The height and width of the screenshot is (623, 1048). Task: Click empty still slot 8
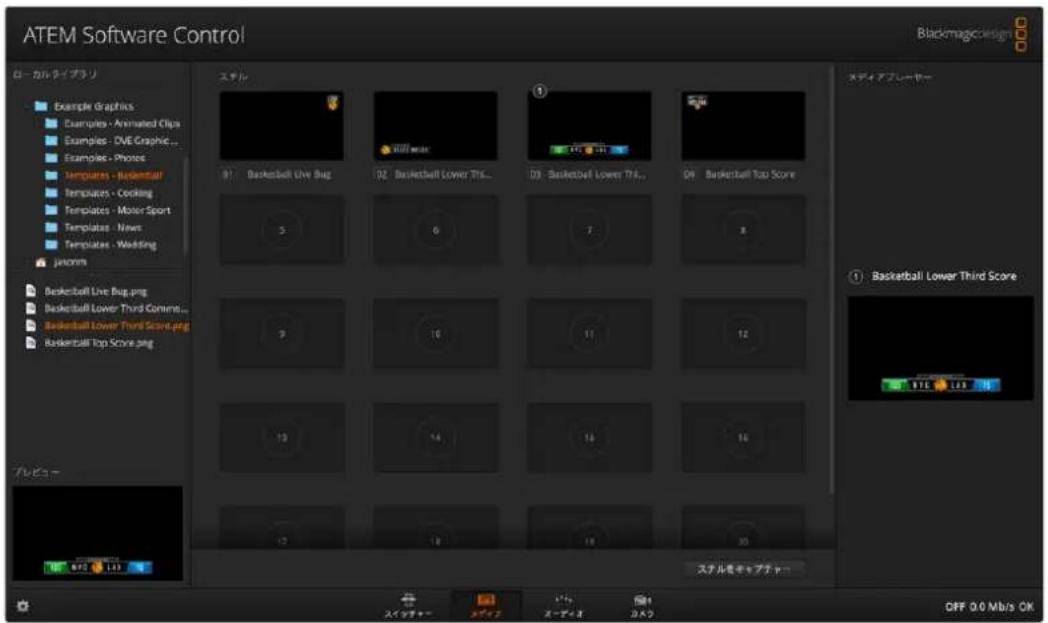[x=743, y=230]
